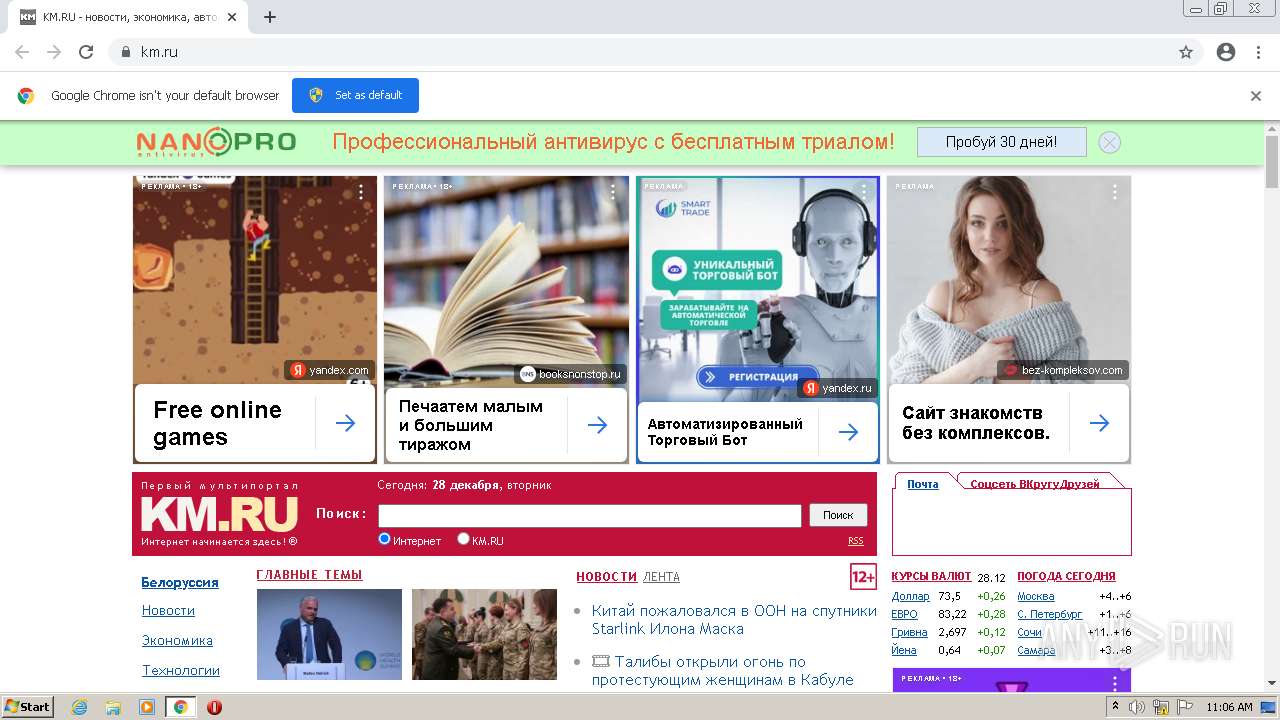Screen dimensions: 1280x720
Task: Follow arrow on Автоматизированный Торговый Бот ad
Action: click(849, 432)
